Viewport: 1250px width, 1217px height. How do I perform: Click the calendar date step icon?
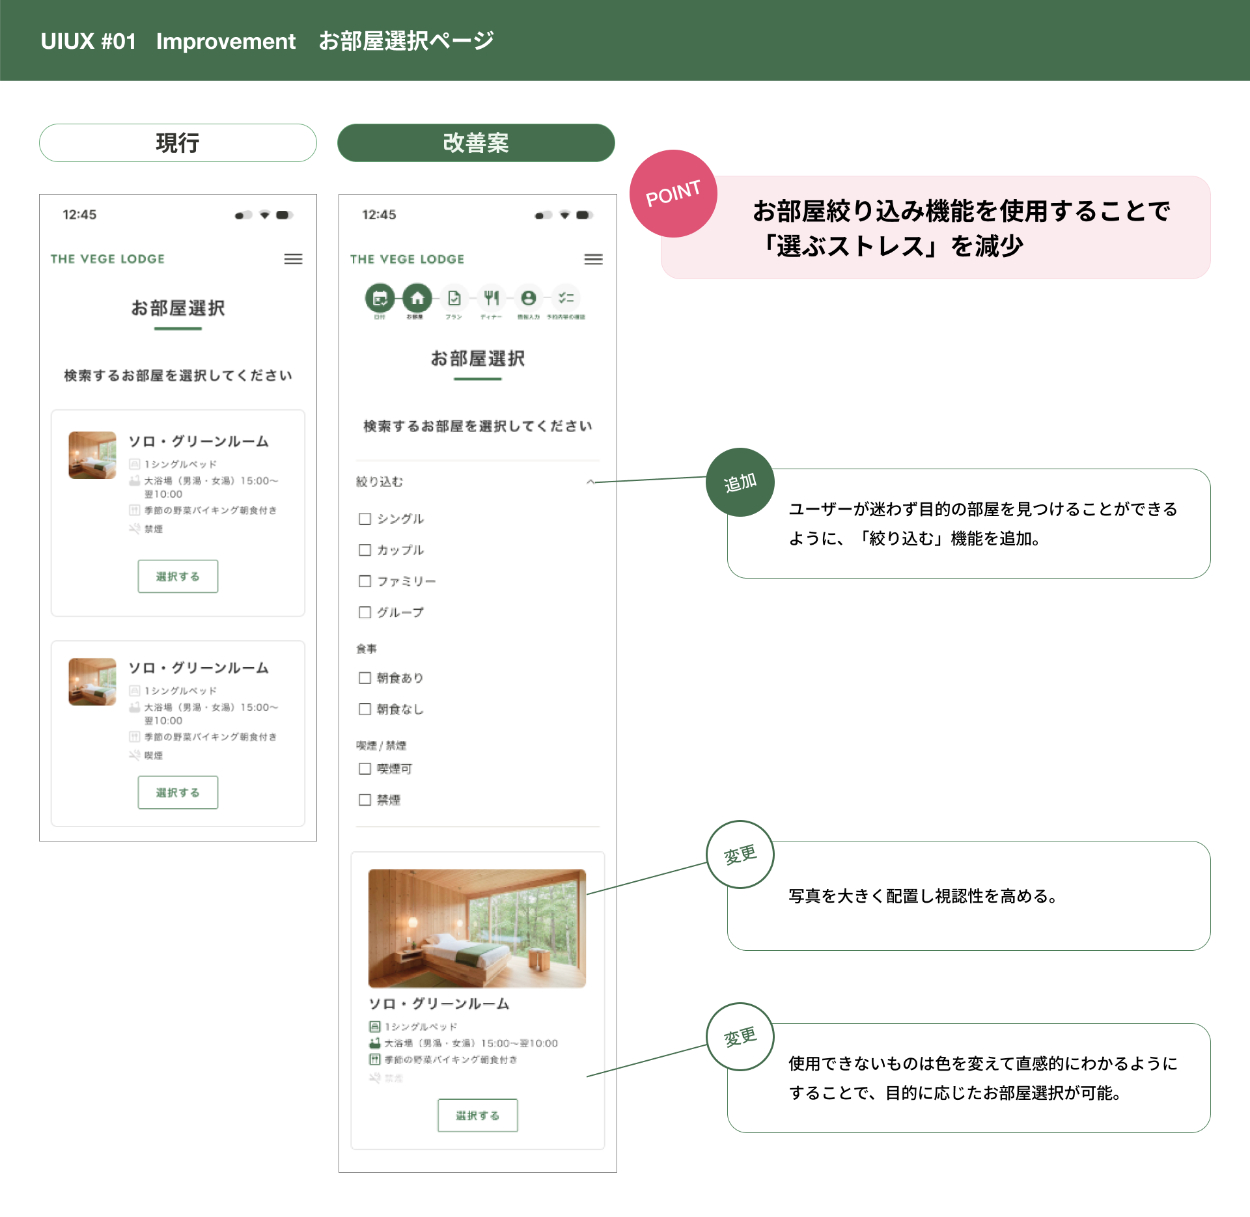coord(380,298)
